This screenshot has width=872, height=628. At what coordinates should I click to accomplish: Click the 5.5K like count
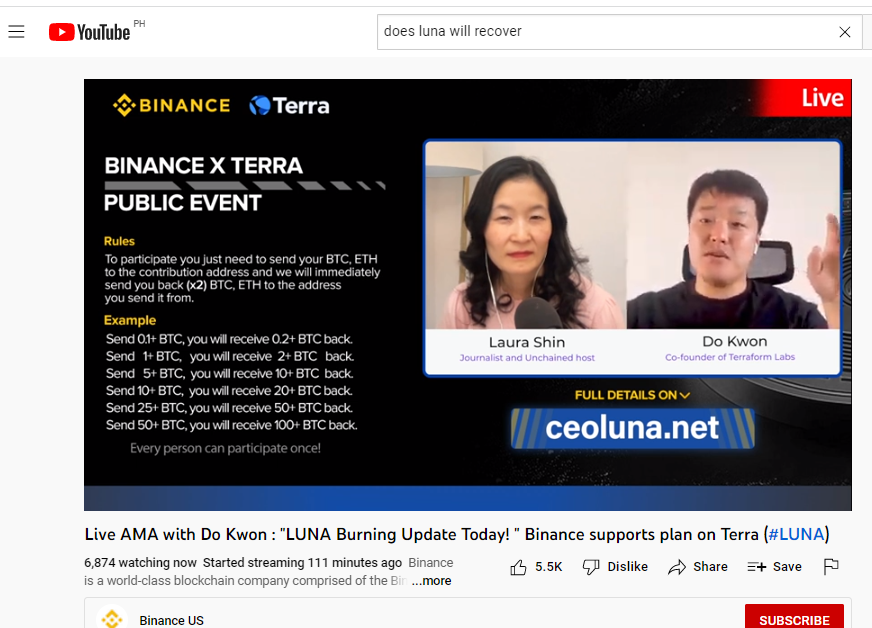pyautogui.click(x=548, y=567)
